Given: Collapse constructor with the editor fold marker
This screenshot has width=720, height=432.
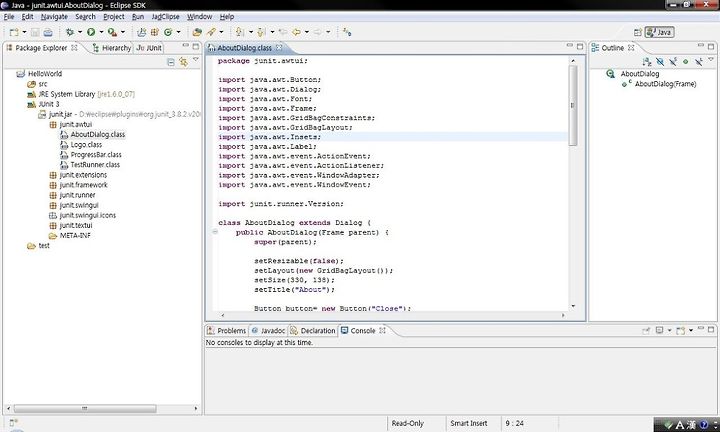Looking at the screenshot, I should coord(215,232).
